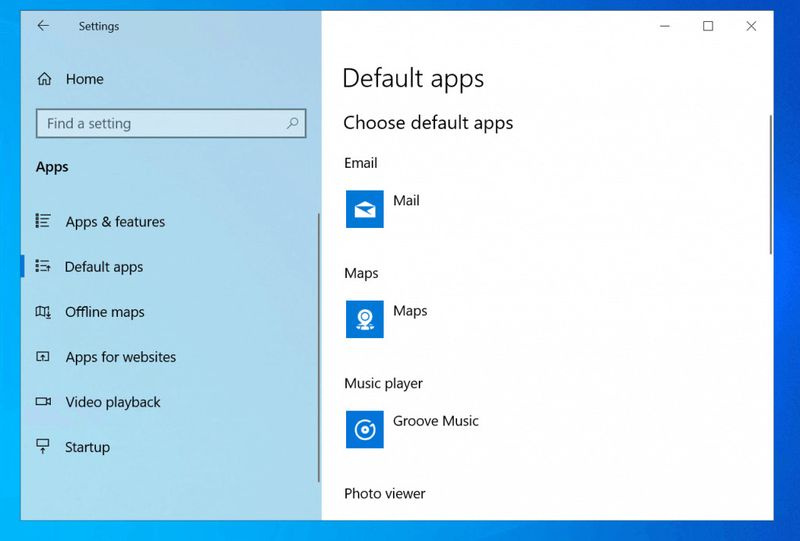Click the Video playback camera icon
The width and height of the screenshot is (800, 541).
[43, 401]
